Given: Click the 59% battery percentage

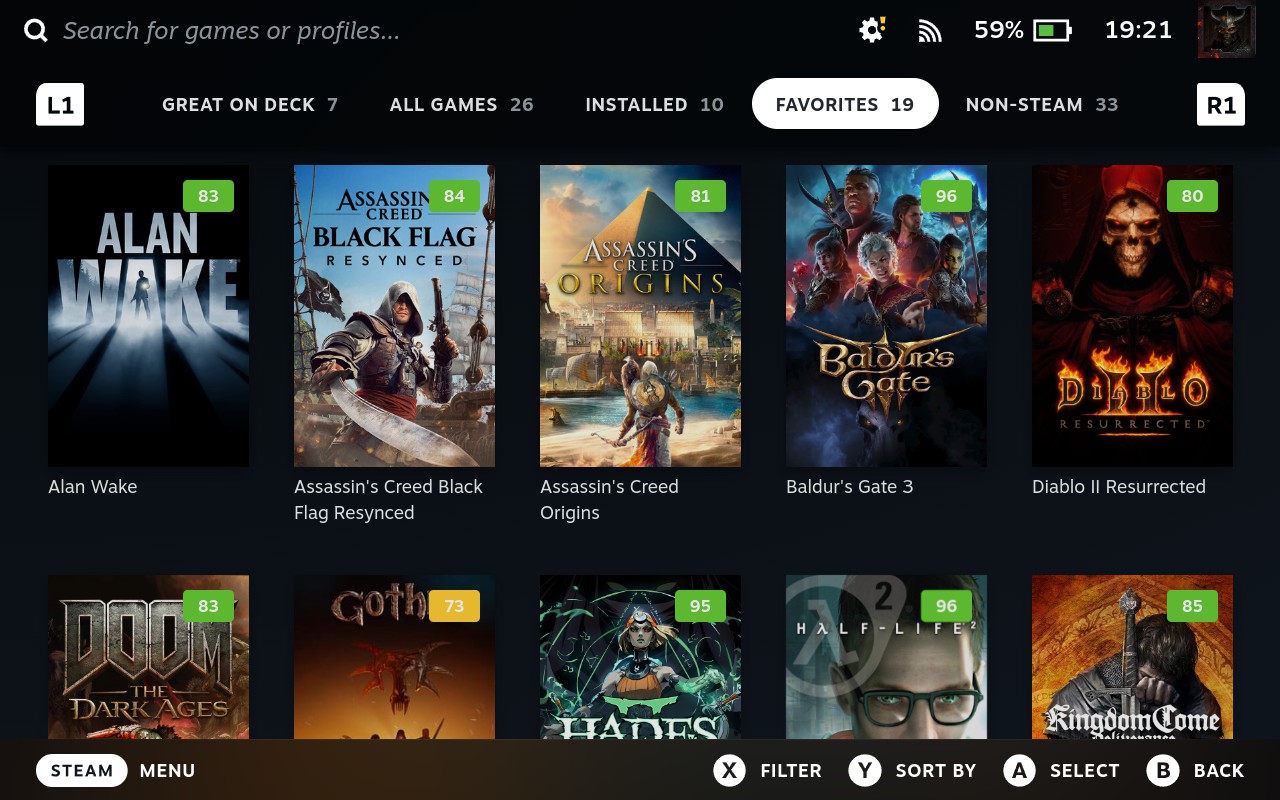Looking at the screenshot, I should [x=999, y=30].
